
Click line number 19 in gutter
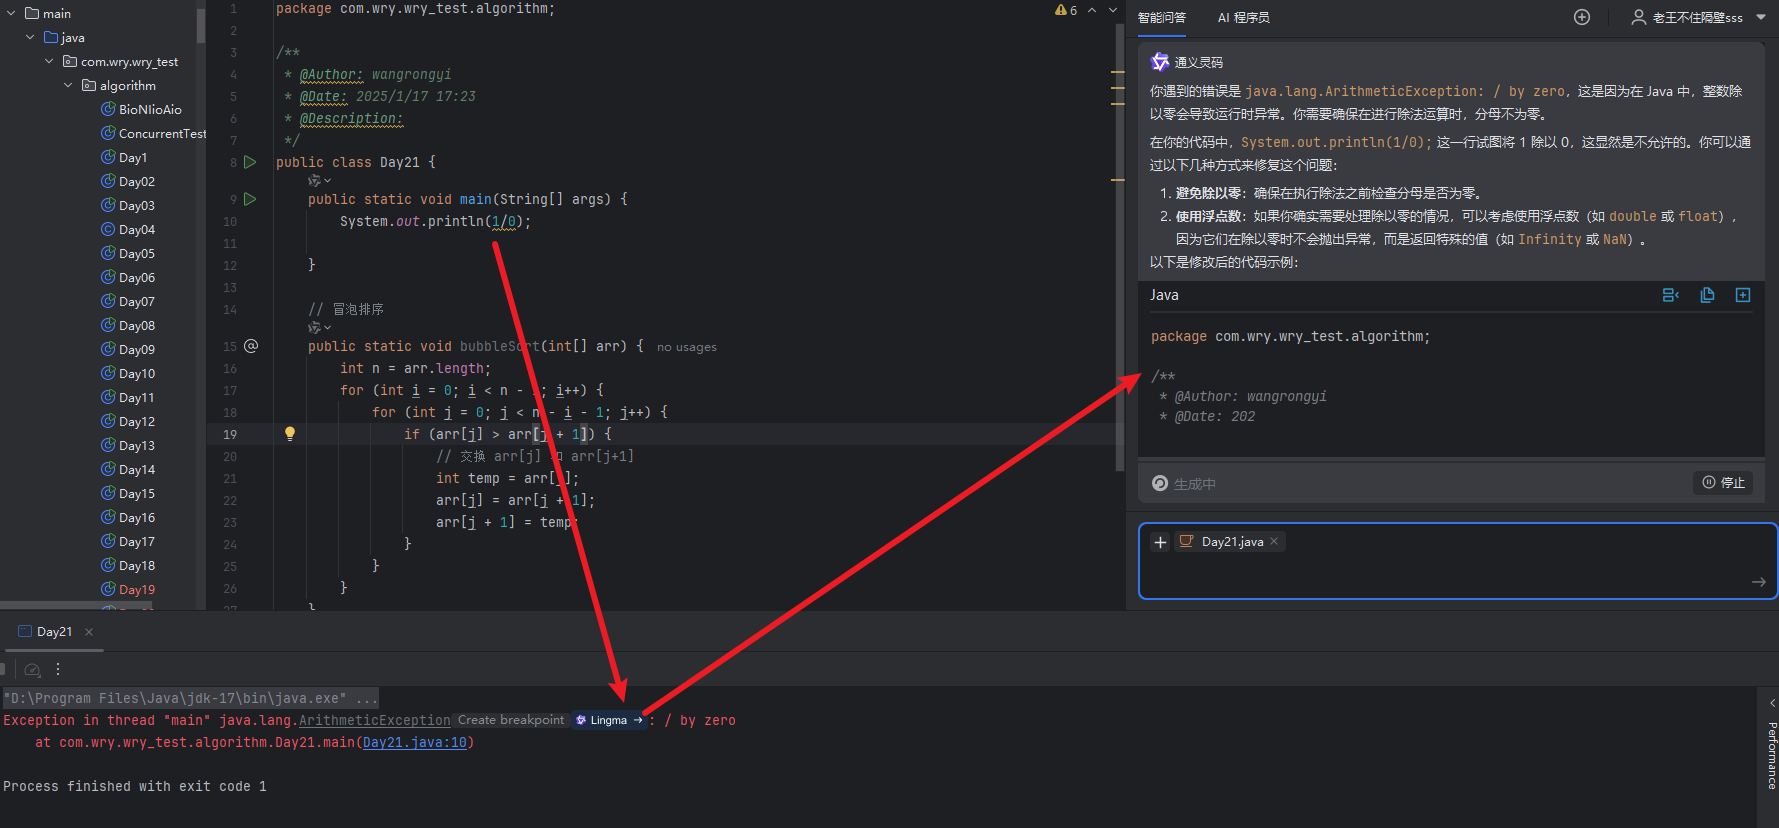(x=230, y=434)
